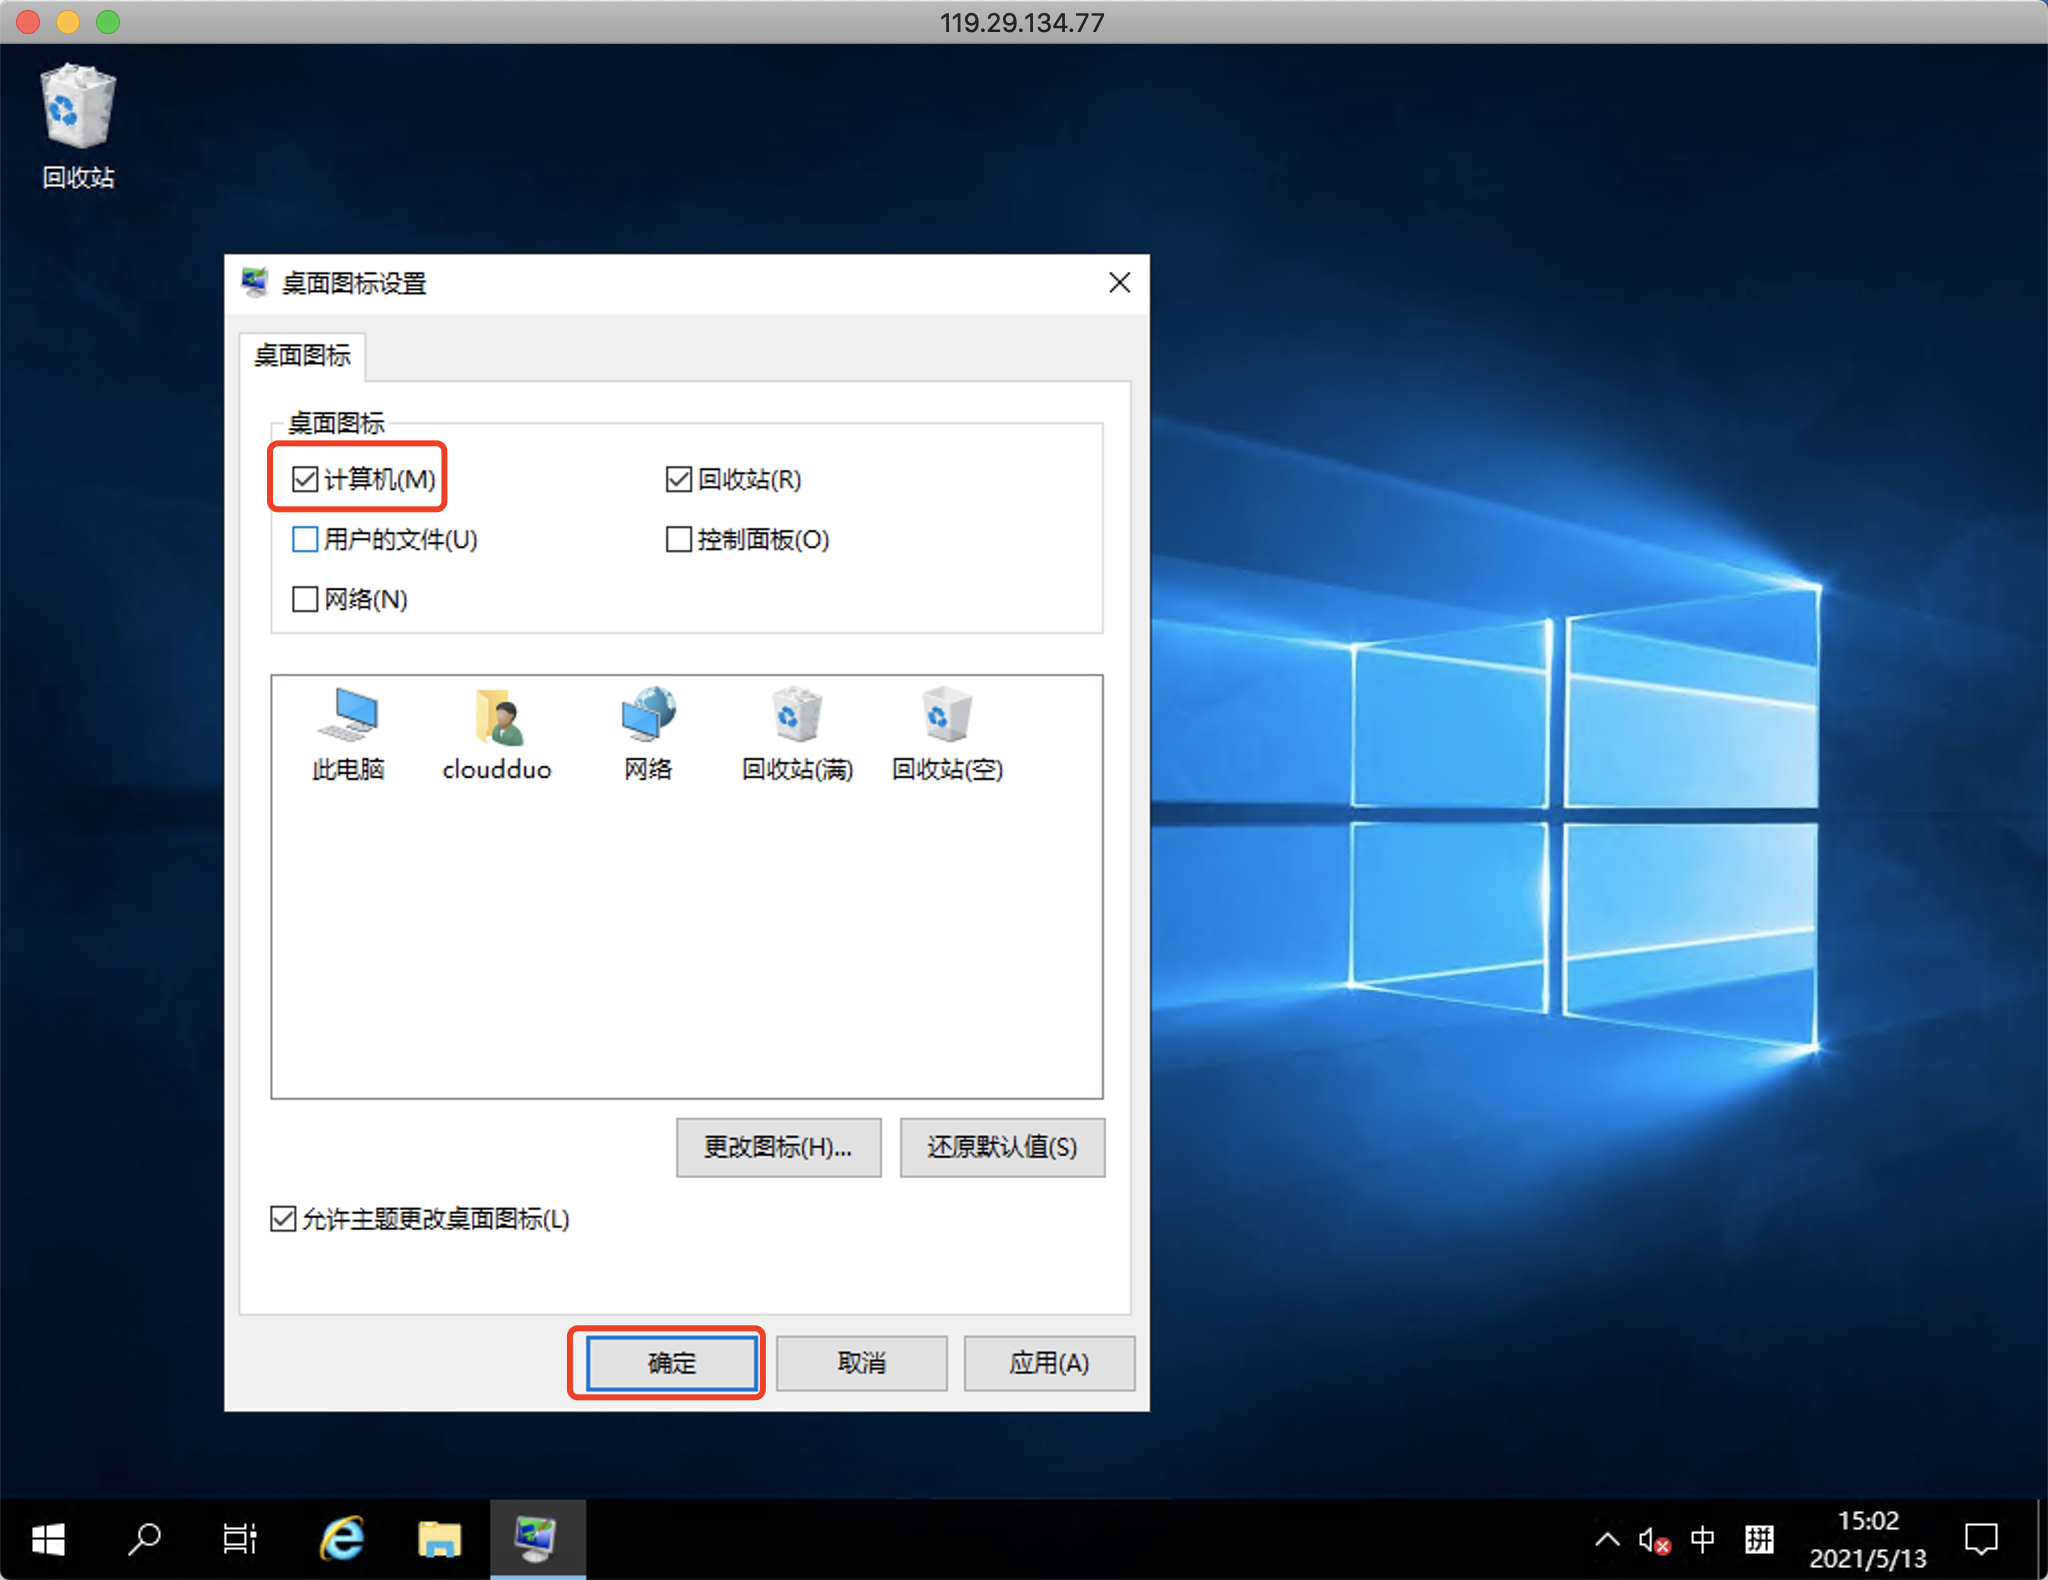
Task: Show hidden system tray icons
Action: pos(1606,1539)
